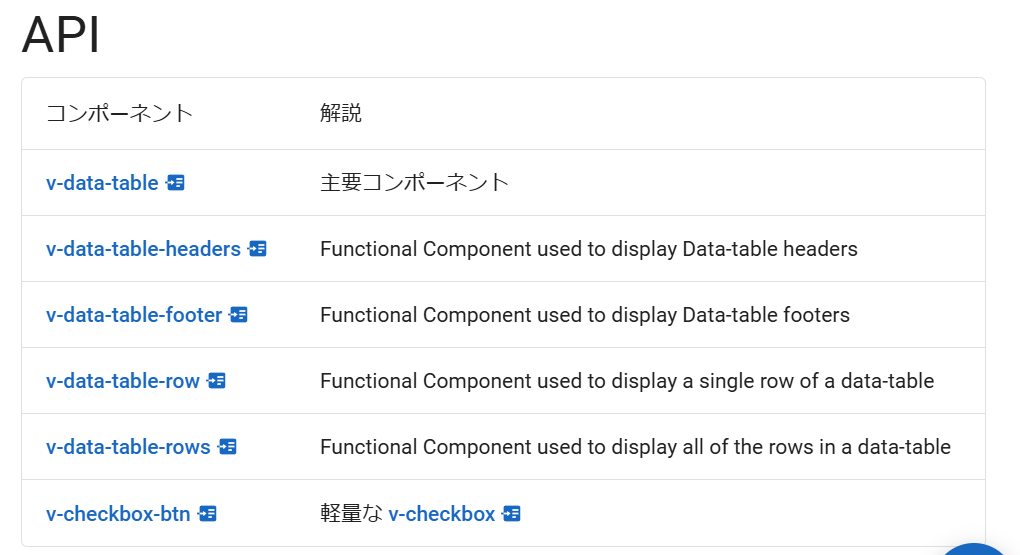Click the page icon beside v-data-table

(176, 183)
